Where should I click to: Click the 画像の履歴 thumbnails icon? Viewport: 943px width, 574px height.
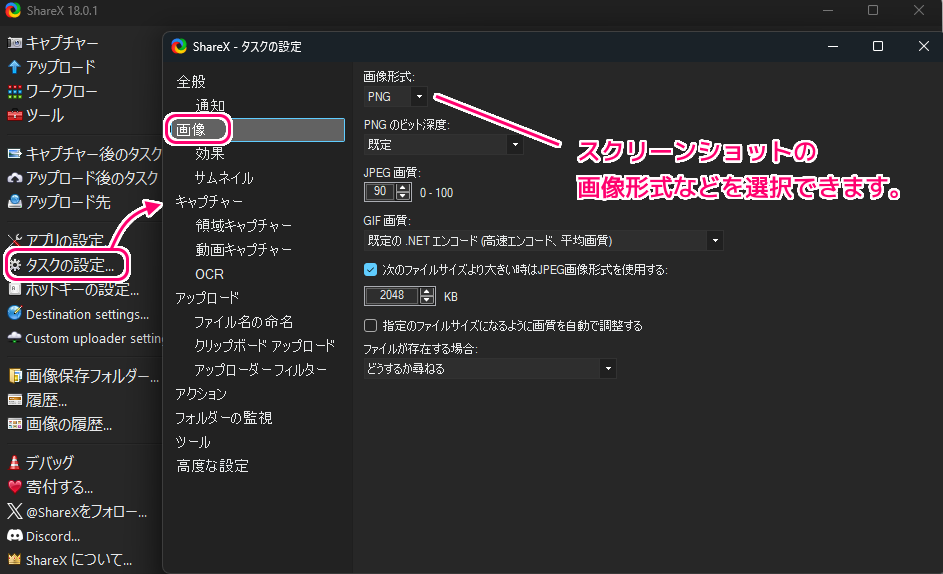coord(14,424)
